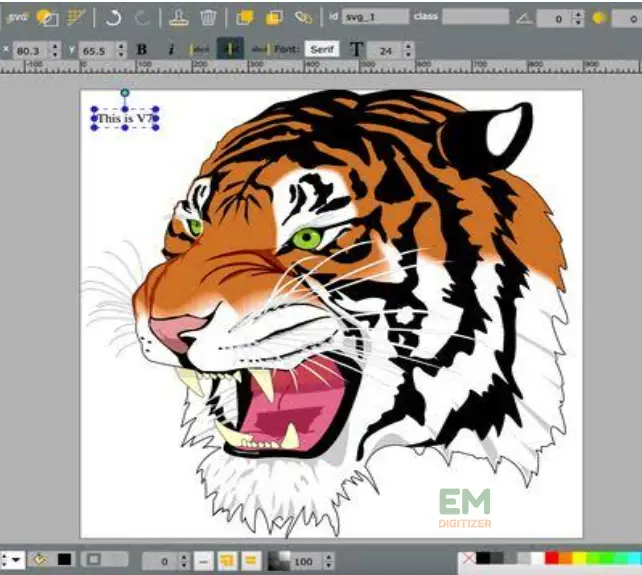Select the 'This is V7' text element

coord(125,119)
